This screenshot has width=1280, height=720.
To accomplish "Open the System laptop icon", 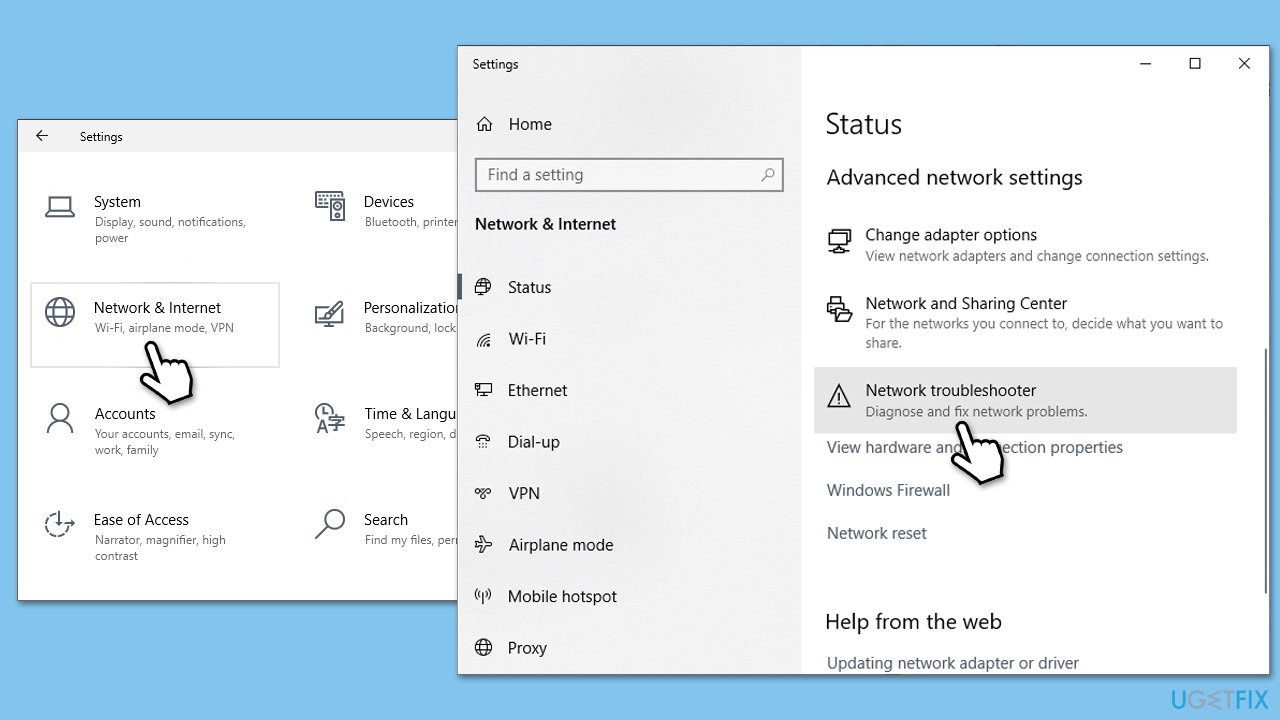I will [x=60, y=207].
